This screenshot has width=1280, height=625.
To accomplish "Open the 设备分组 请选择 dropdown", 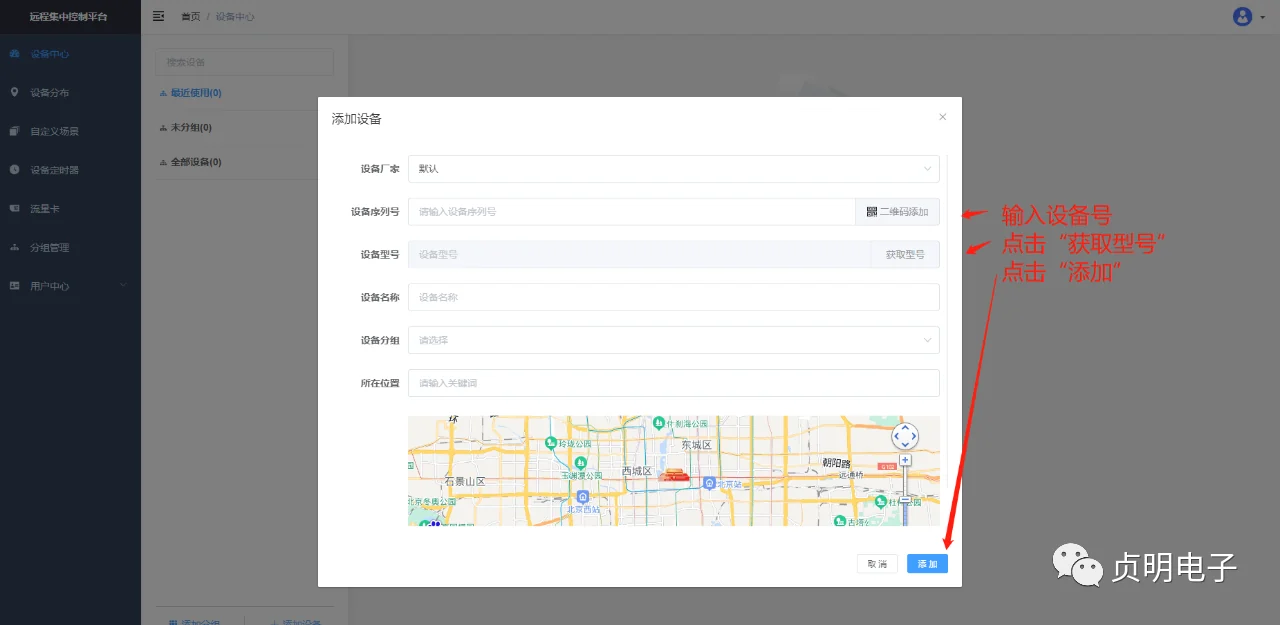I will (x=673, y=340).
